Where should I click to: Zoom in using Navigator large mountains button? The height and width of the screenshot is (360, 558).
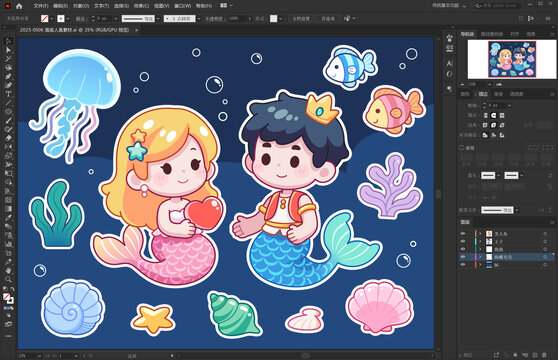coord(499,84)
